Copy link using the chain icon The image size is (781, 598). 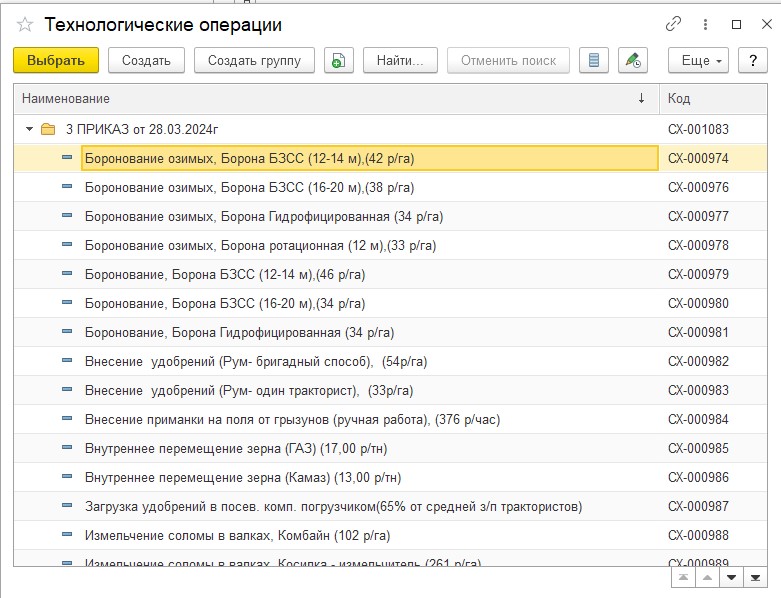tap(673, 24)
